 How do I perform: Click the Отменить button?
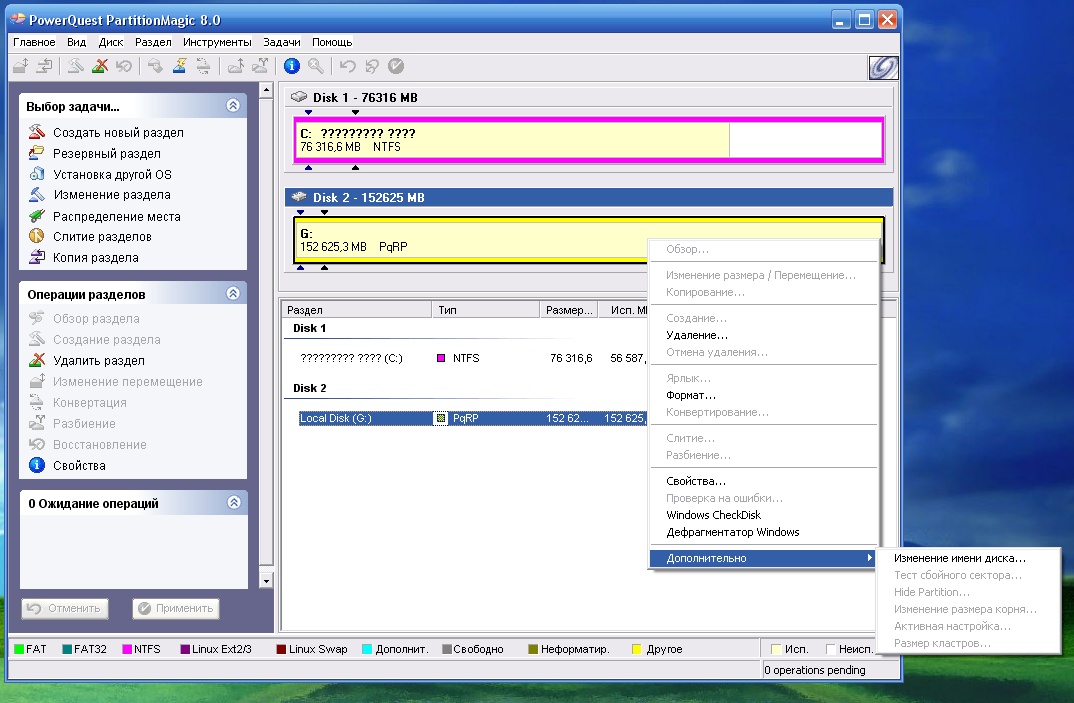point(65,608)
